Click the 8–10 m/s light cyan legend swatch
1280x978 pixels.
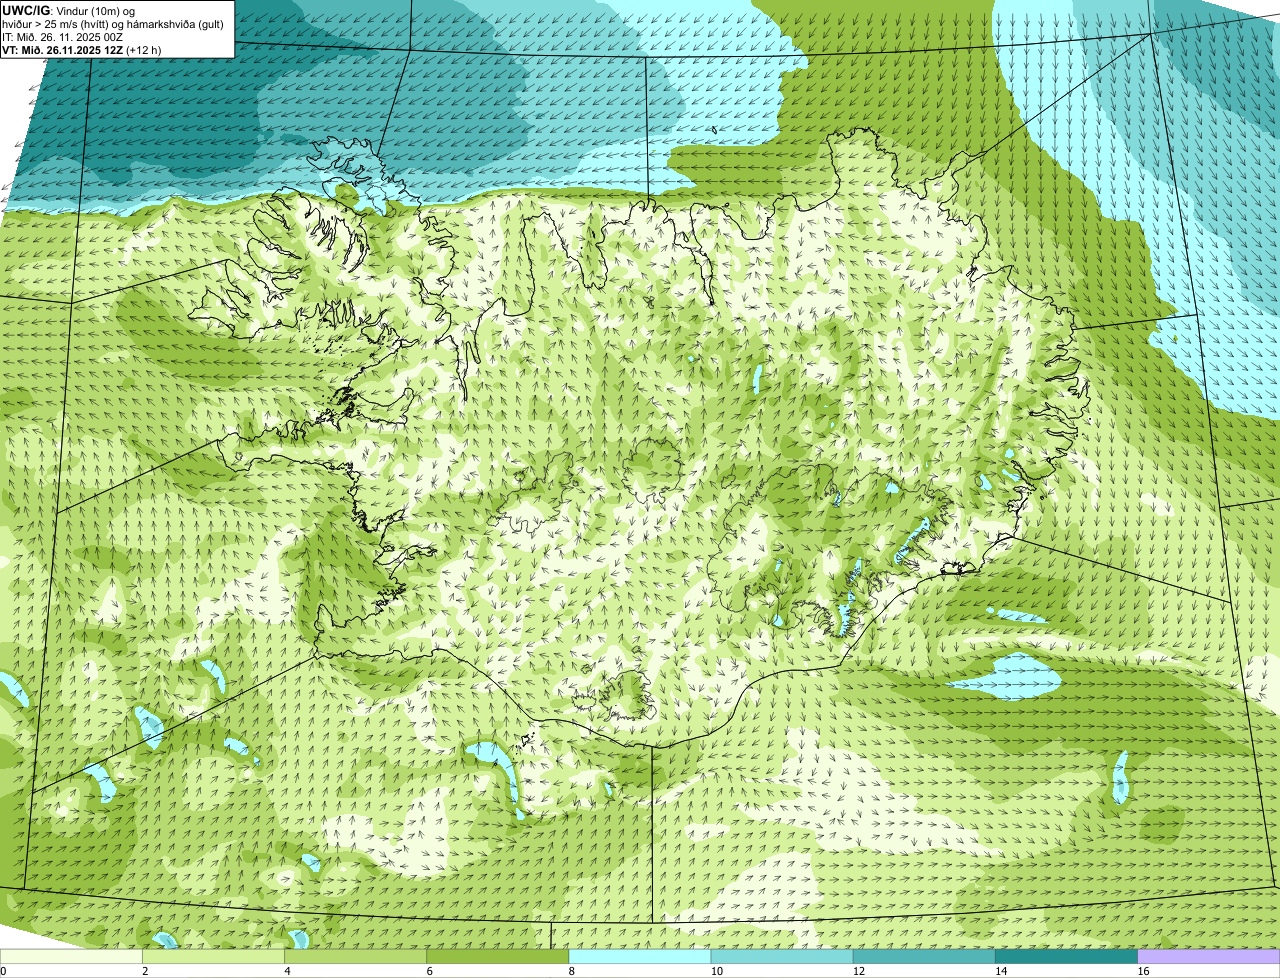tap(642, 957)
